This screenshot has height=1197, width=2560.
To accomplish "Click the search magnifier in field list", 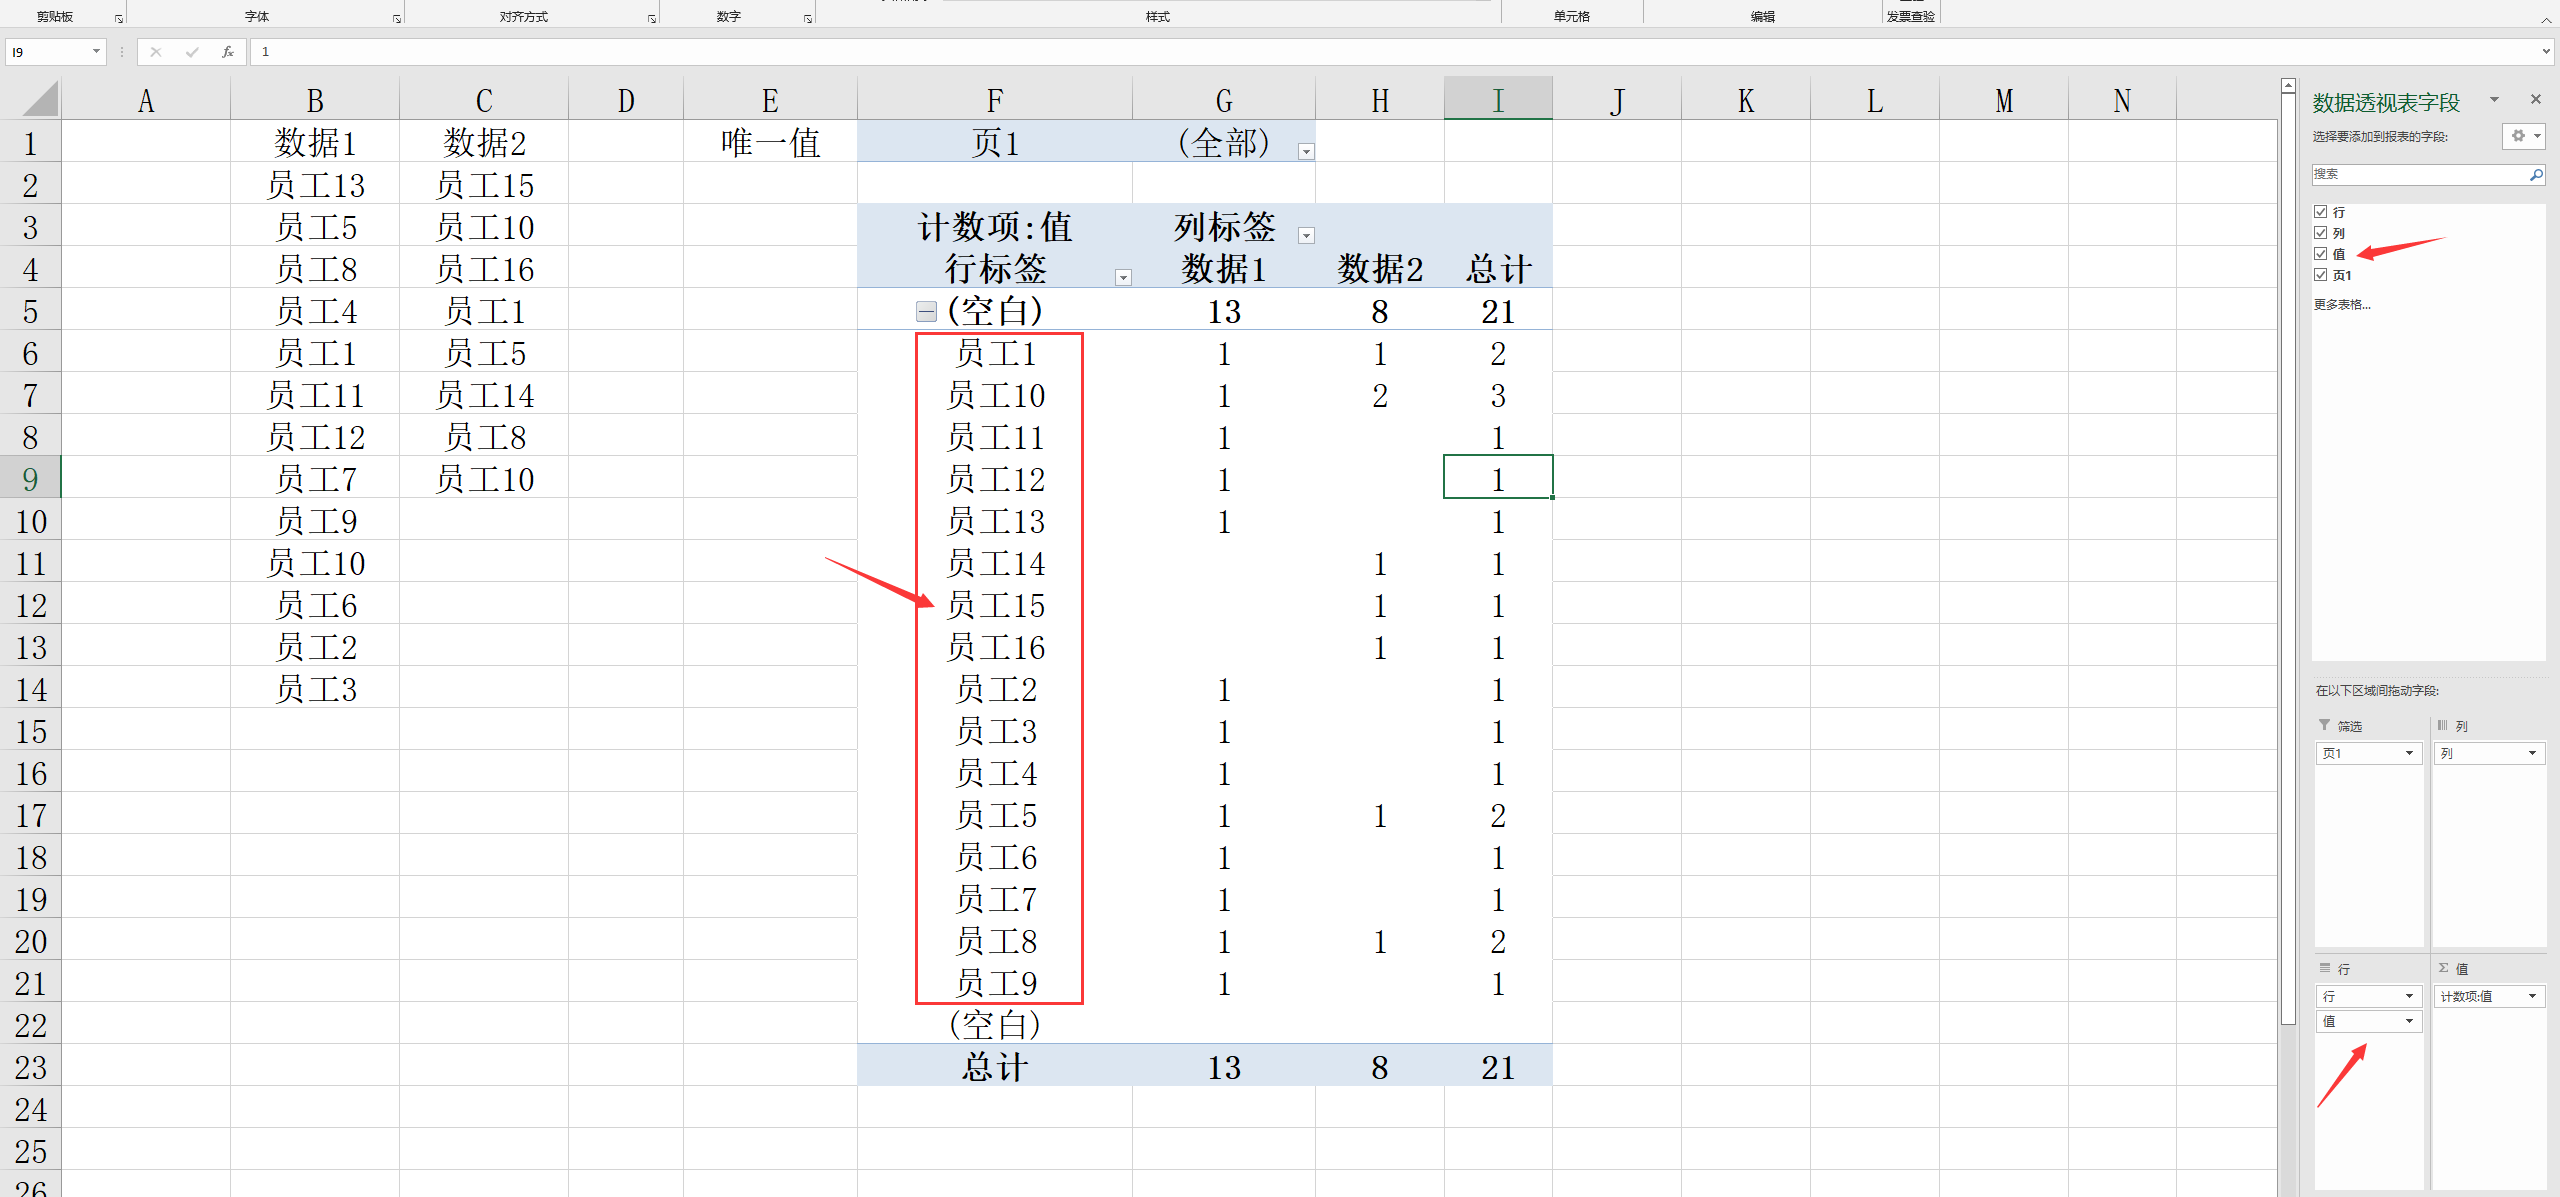I will (x=2536, y=174).
